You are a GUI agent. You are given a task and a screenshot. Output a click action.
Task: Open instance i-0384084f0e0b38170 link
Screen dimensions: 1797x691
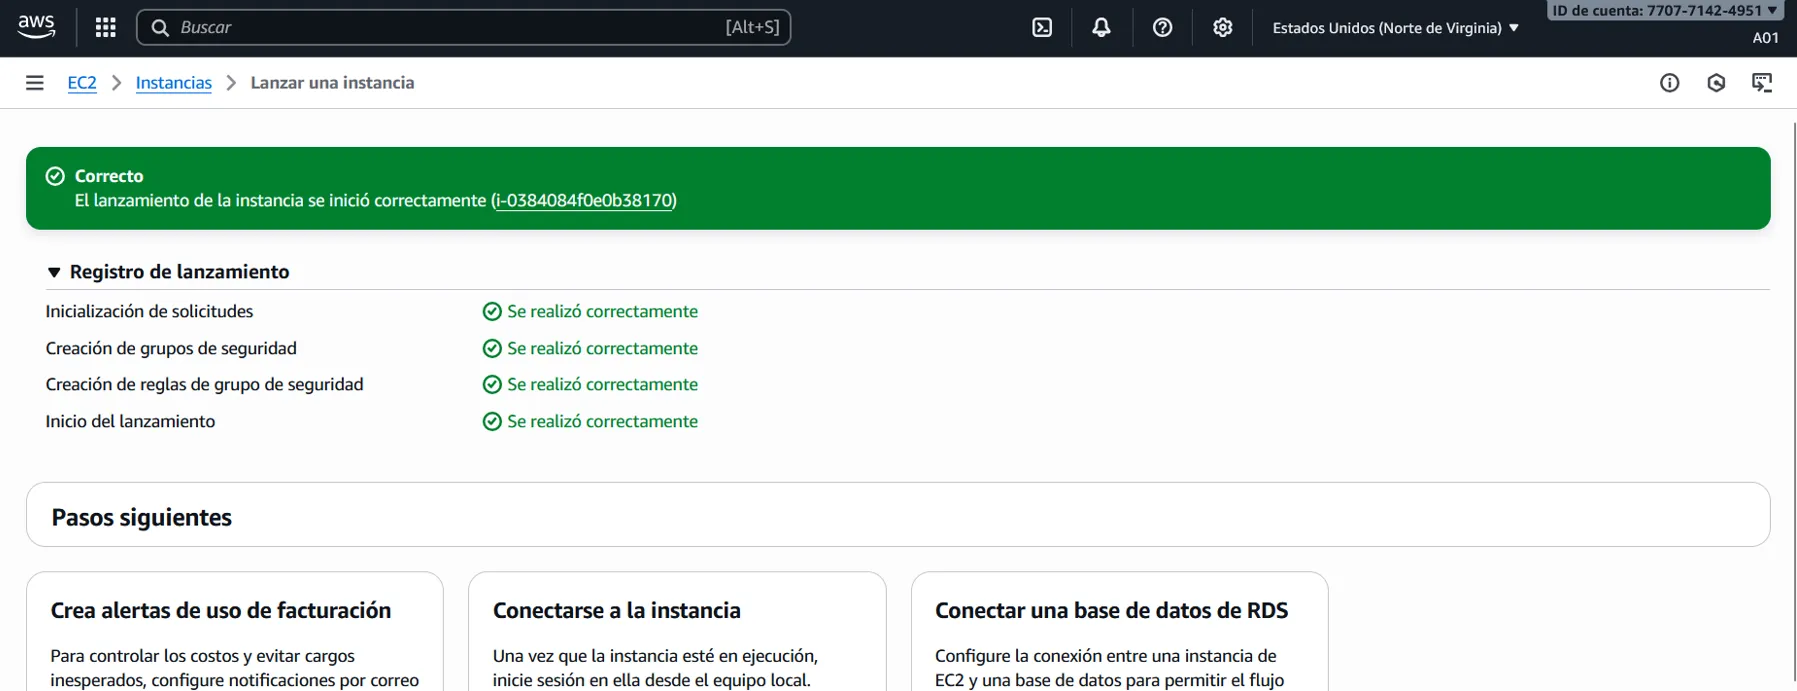[584, 201]
